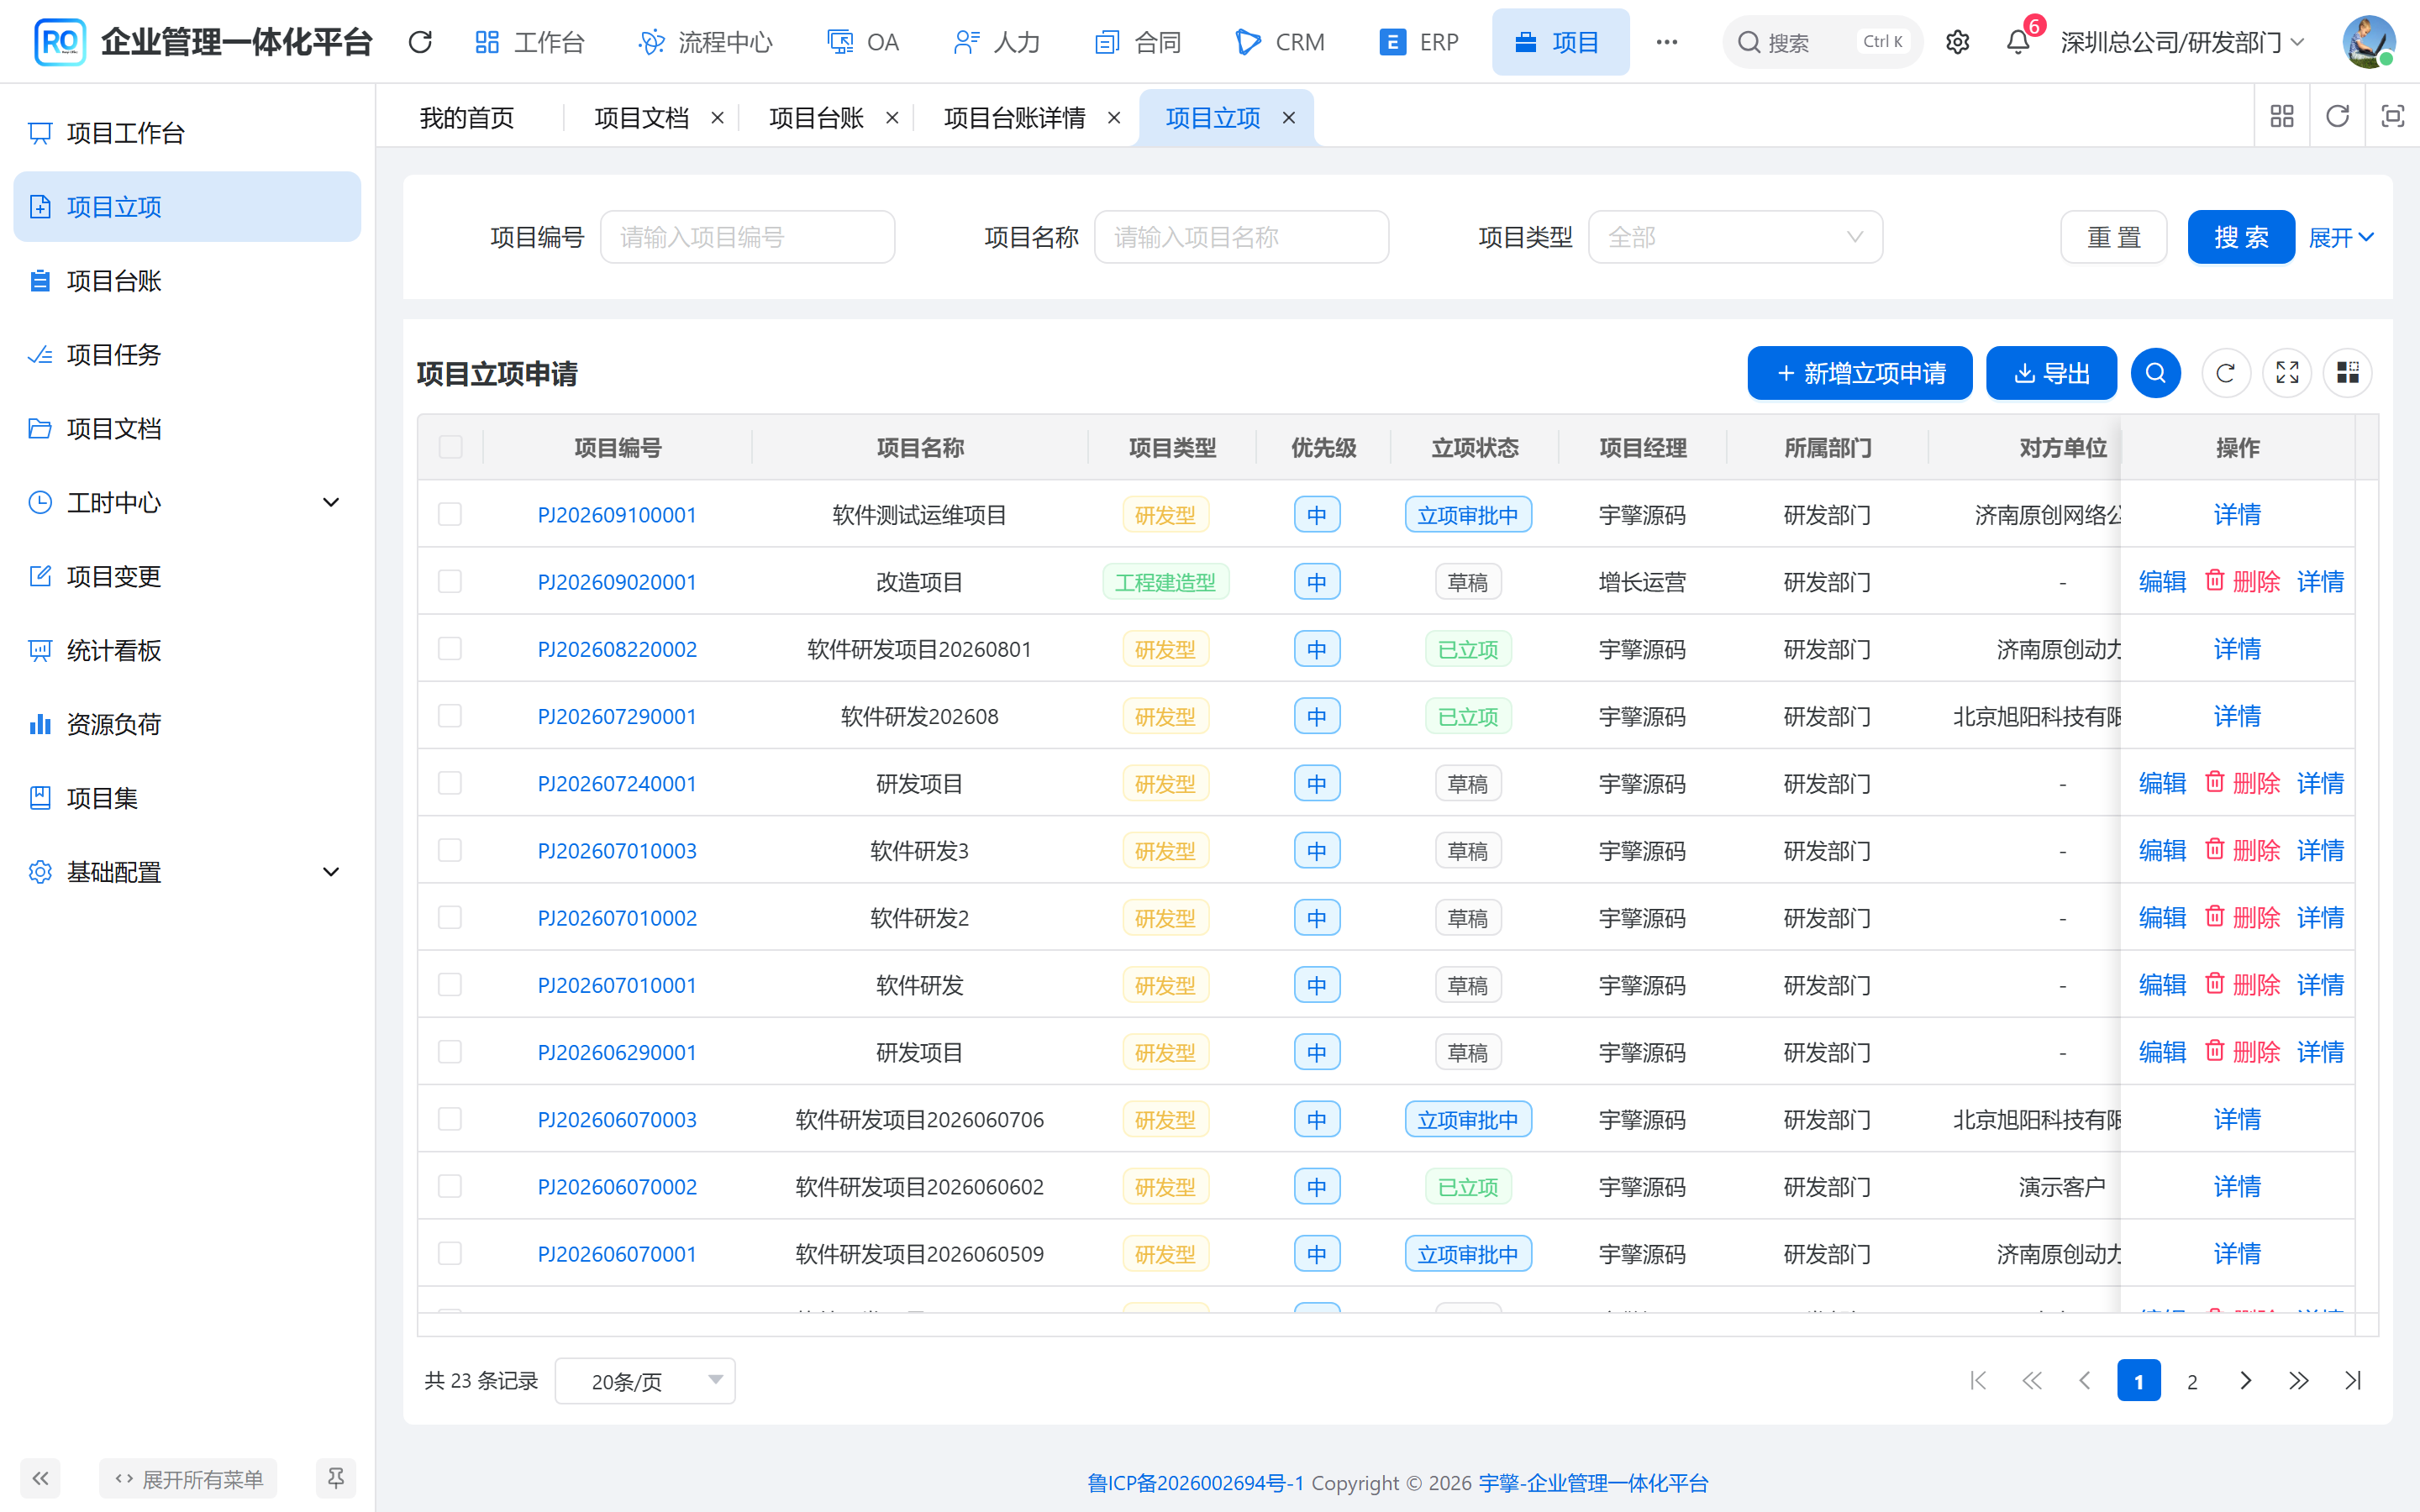Select checkbox for row PJ202608220002
This screenshot has width=2420, height=1512.
[450, 648]
